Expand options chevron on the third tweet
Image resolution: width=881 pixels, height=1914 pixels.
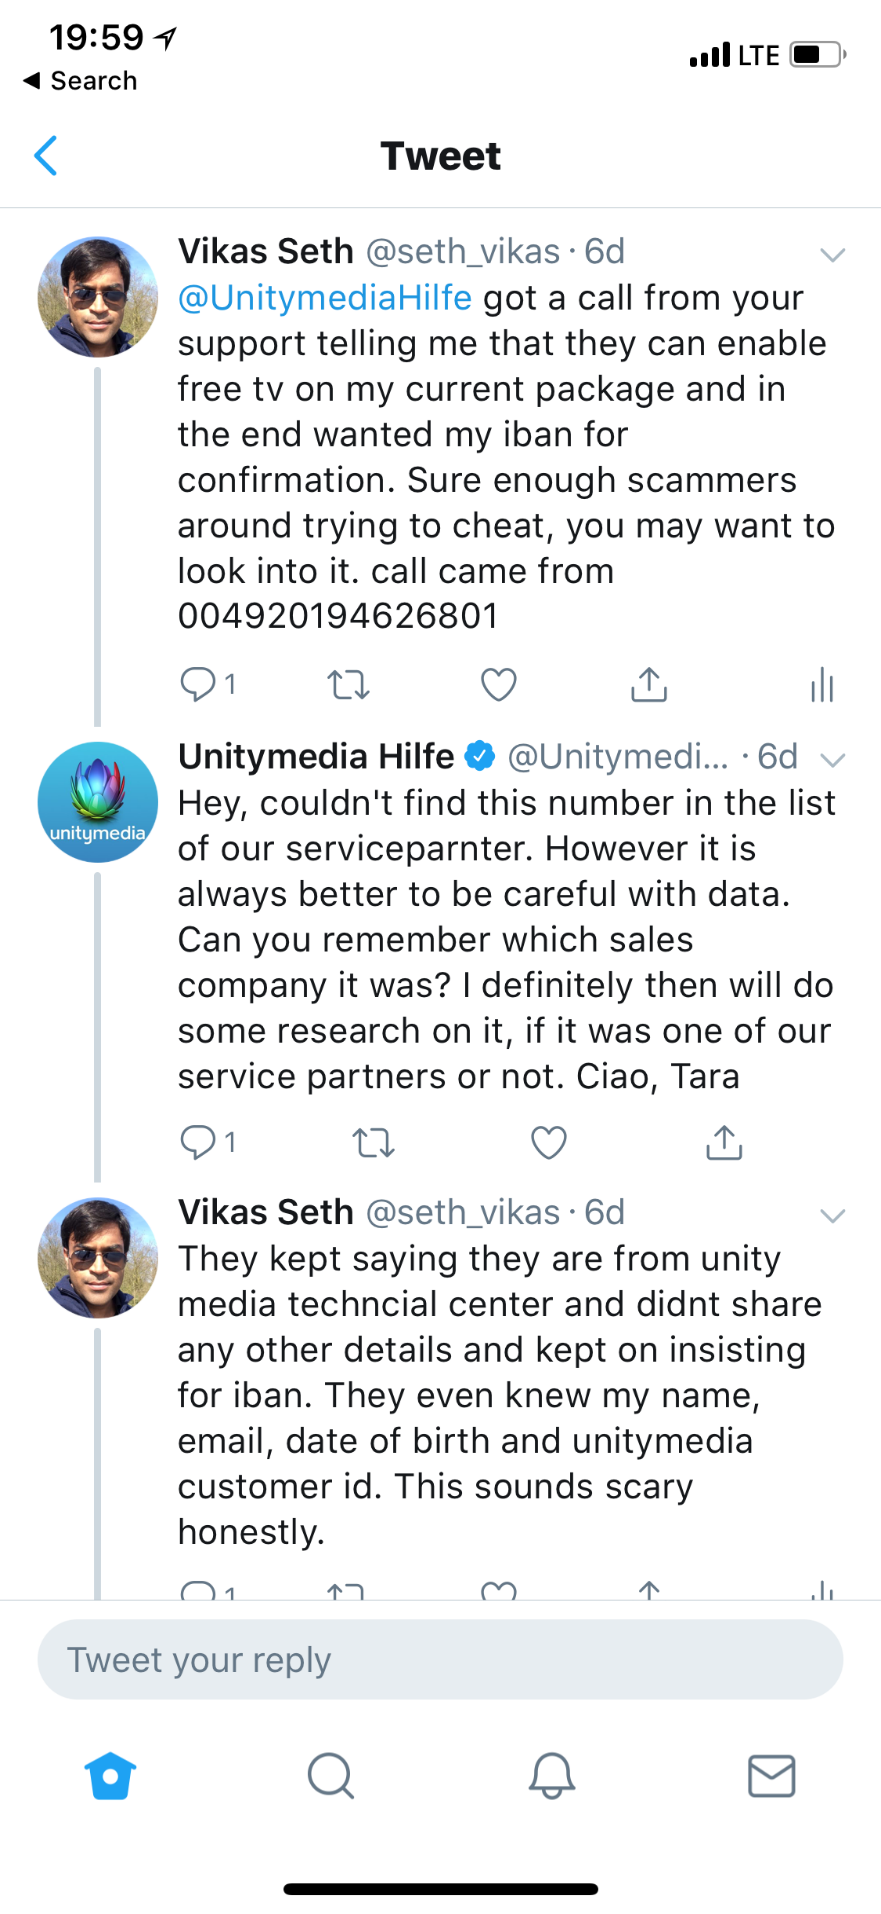tap(832, 1215)
